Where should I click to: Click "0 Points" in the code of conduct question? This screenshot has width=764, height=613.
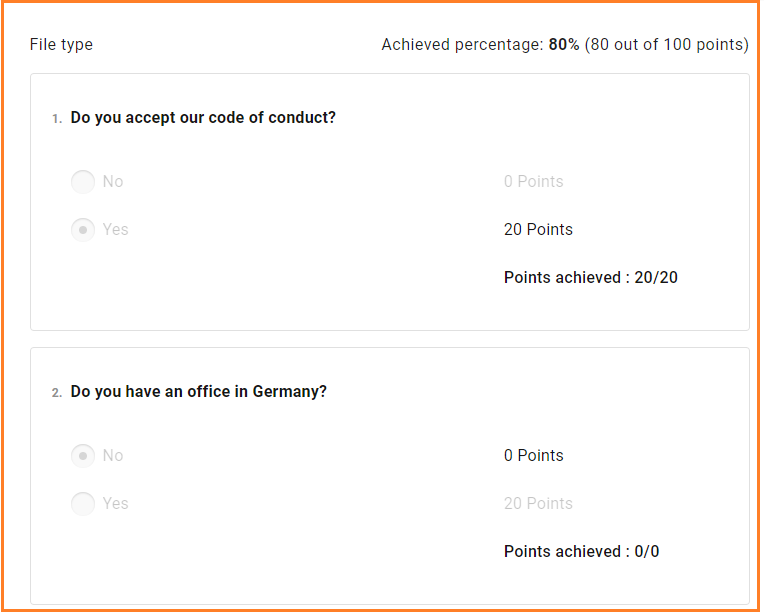pos(533,181)
